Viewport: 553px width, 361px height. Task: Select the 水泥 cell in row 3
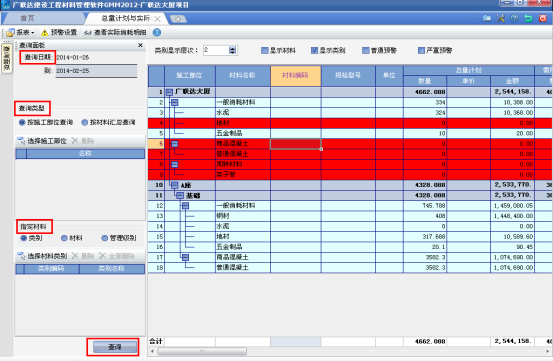243,112
